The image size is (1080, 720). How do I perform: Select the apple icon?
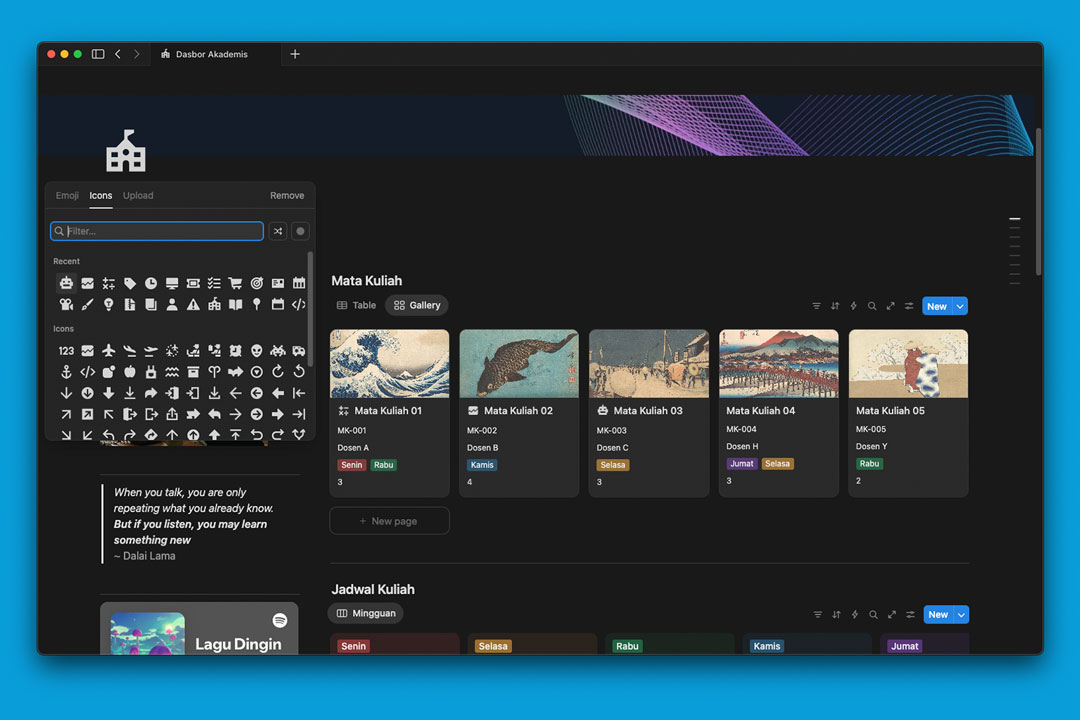(129, 372)
